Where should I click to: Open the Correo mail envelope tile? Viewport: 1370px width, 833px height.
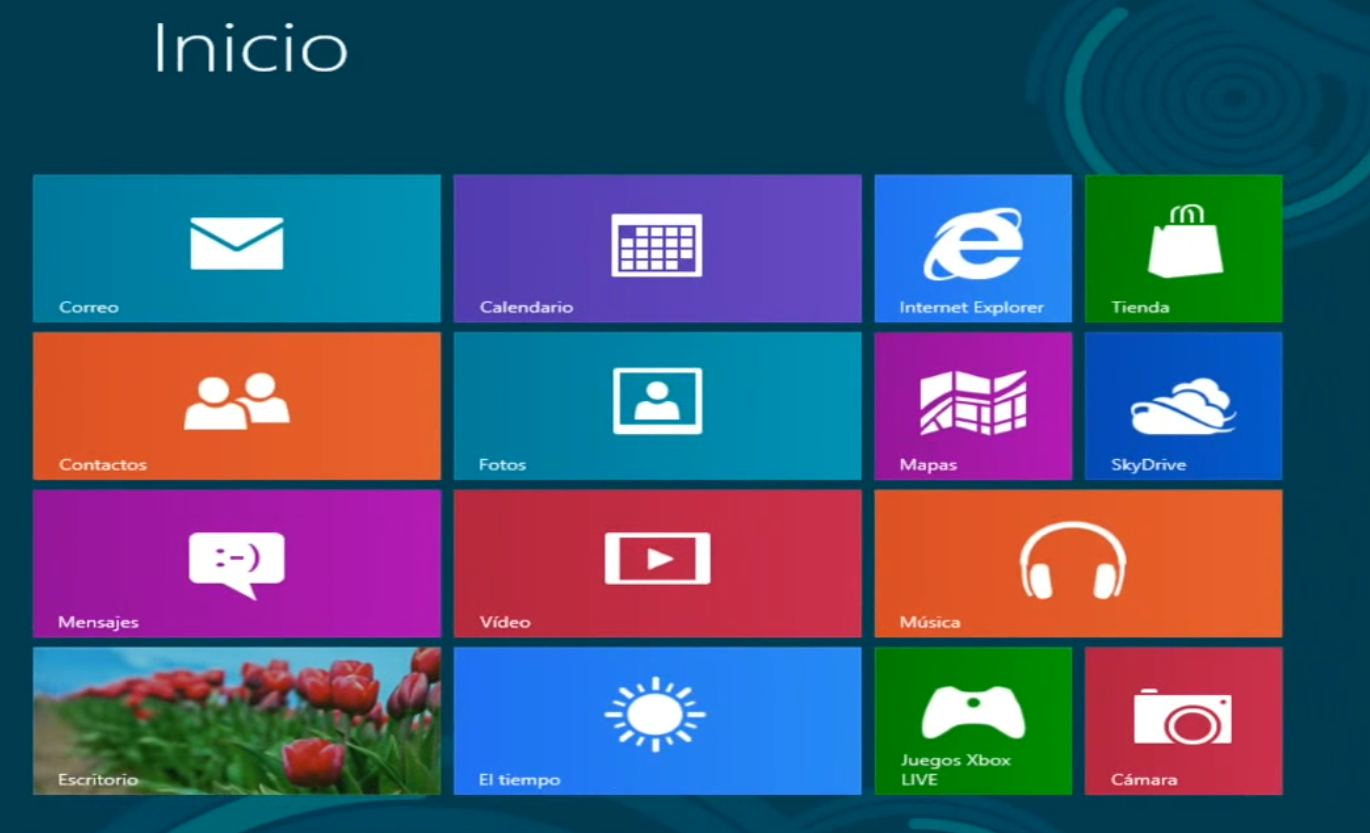(x=237, y=249)
